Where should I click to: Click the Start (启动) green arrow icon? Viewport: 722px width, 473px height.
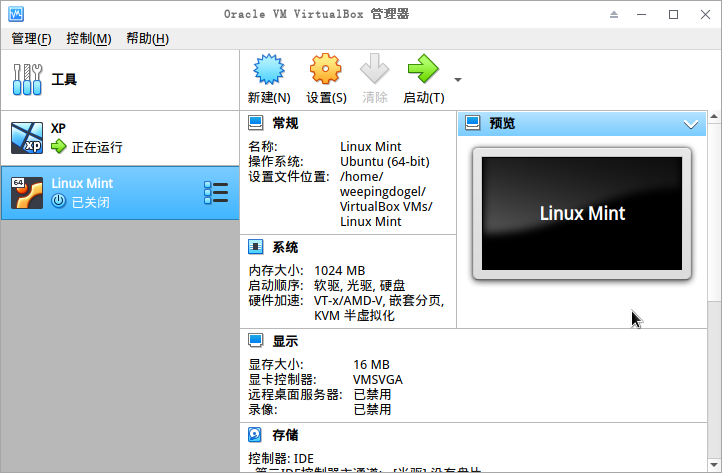423,71
